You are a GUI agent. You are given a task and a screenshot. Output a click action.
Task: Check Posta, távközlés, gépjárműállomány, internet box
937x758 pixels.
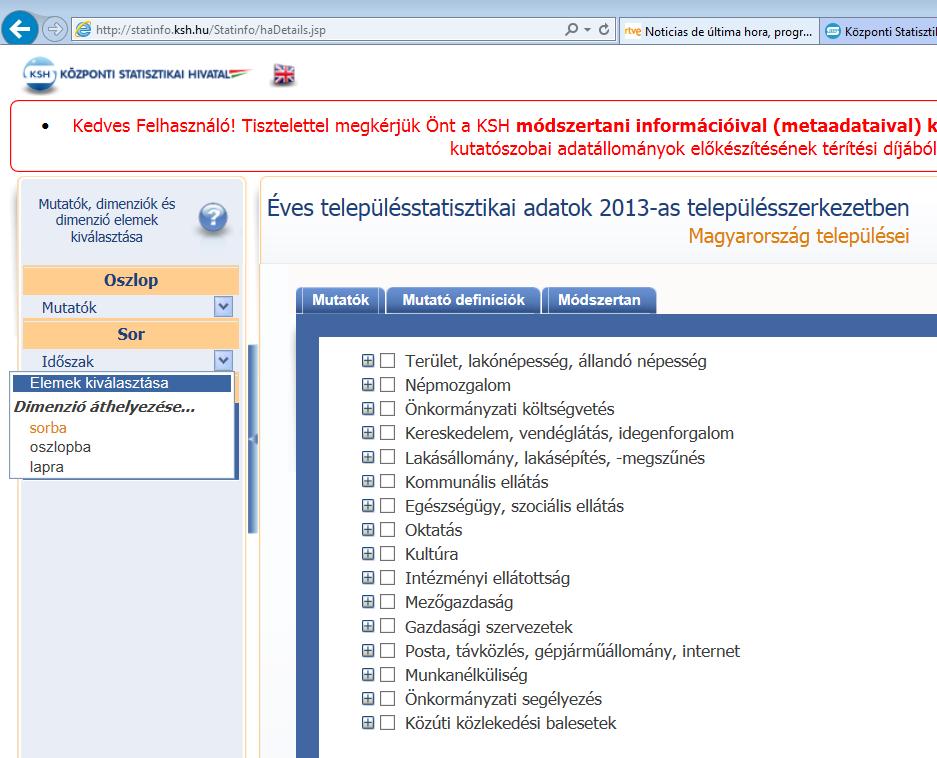(388, 650)
